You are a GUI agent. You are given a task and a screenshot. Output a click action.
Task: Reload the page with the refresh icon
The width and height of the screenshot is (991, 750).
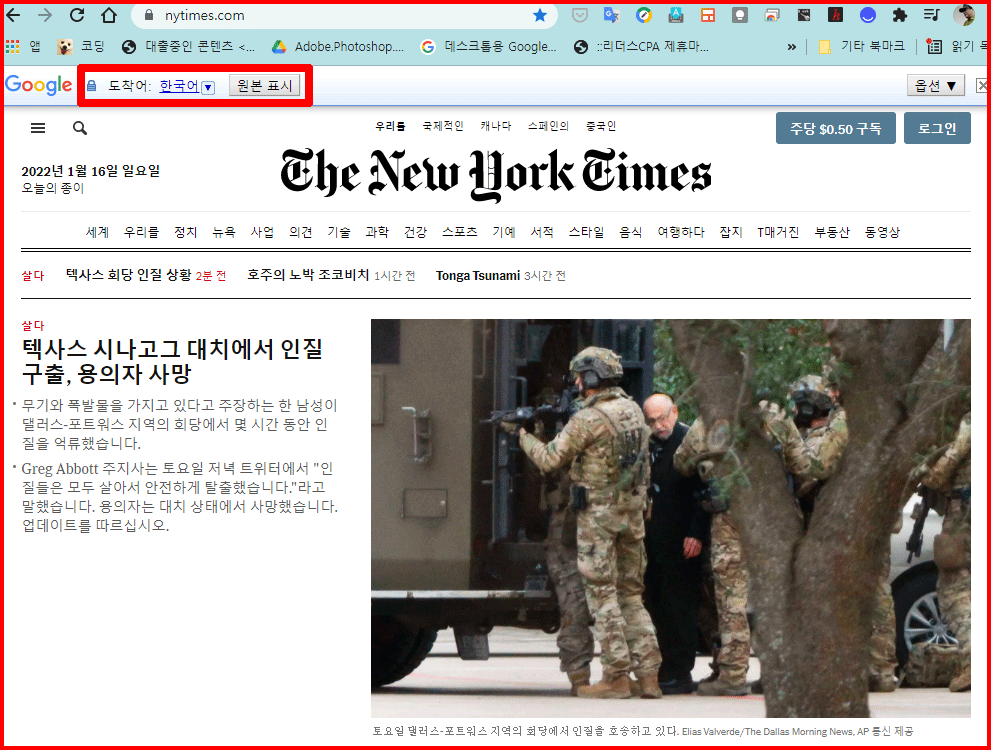tap(77, 15)
